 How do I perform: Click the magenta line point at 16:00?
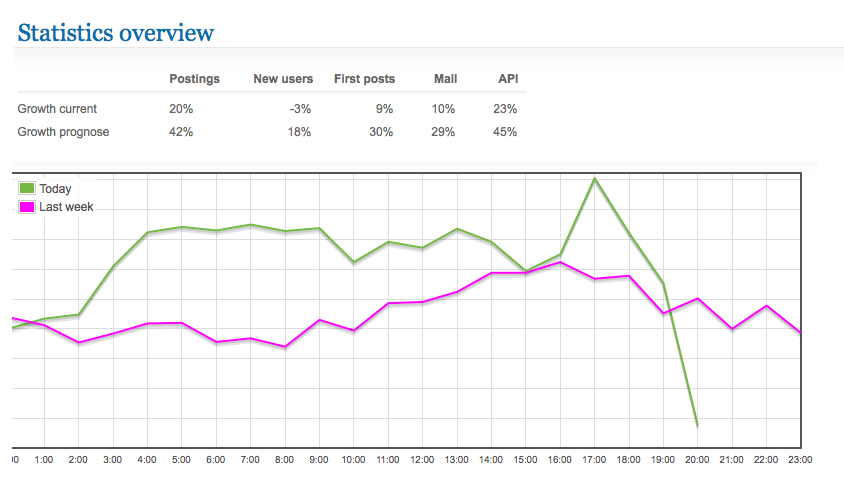pos(561,262)
